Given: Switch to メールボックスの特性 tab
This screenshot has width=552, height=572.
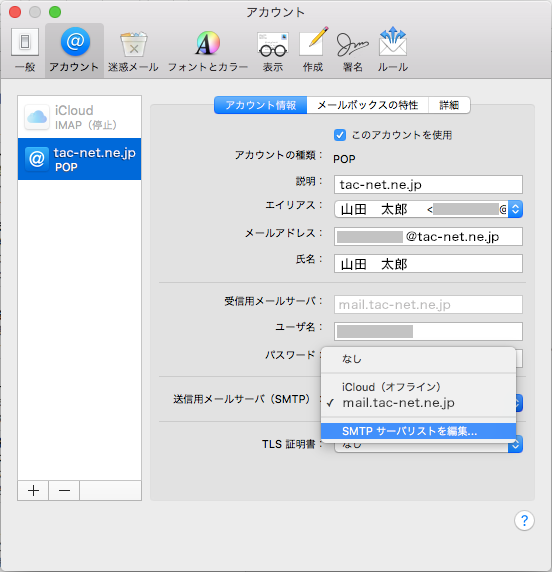Looking at the screenshot, I should pos(367,105).
